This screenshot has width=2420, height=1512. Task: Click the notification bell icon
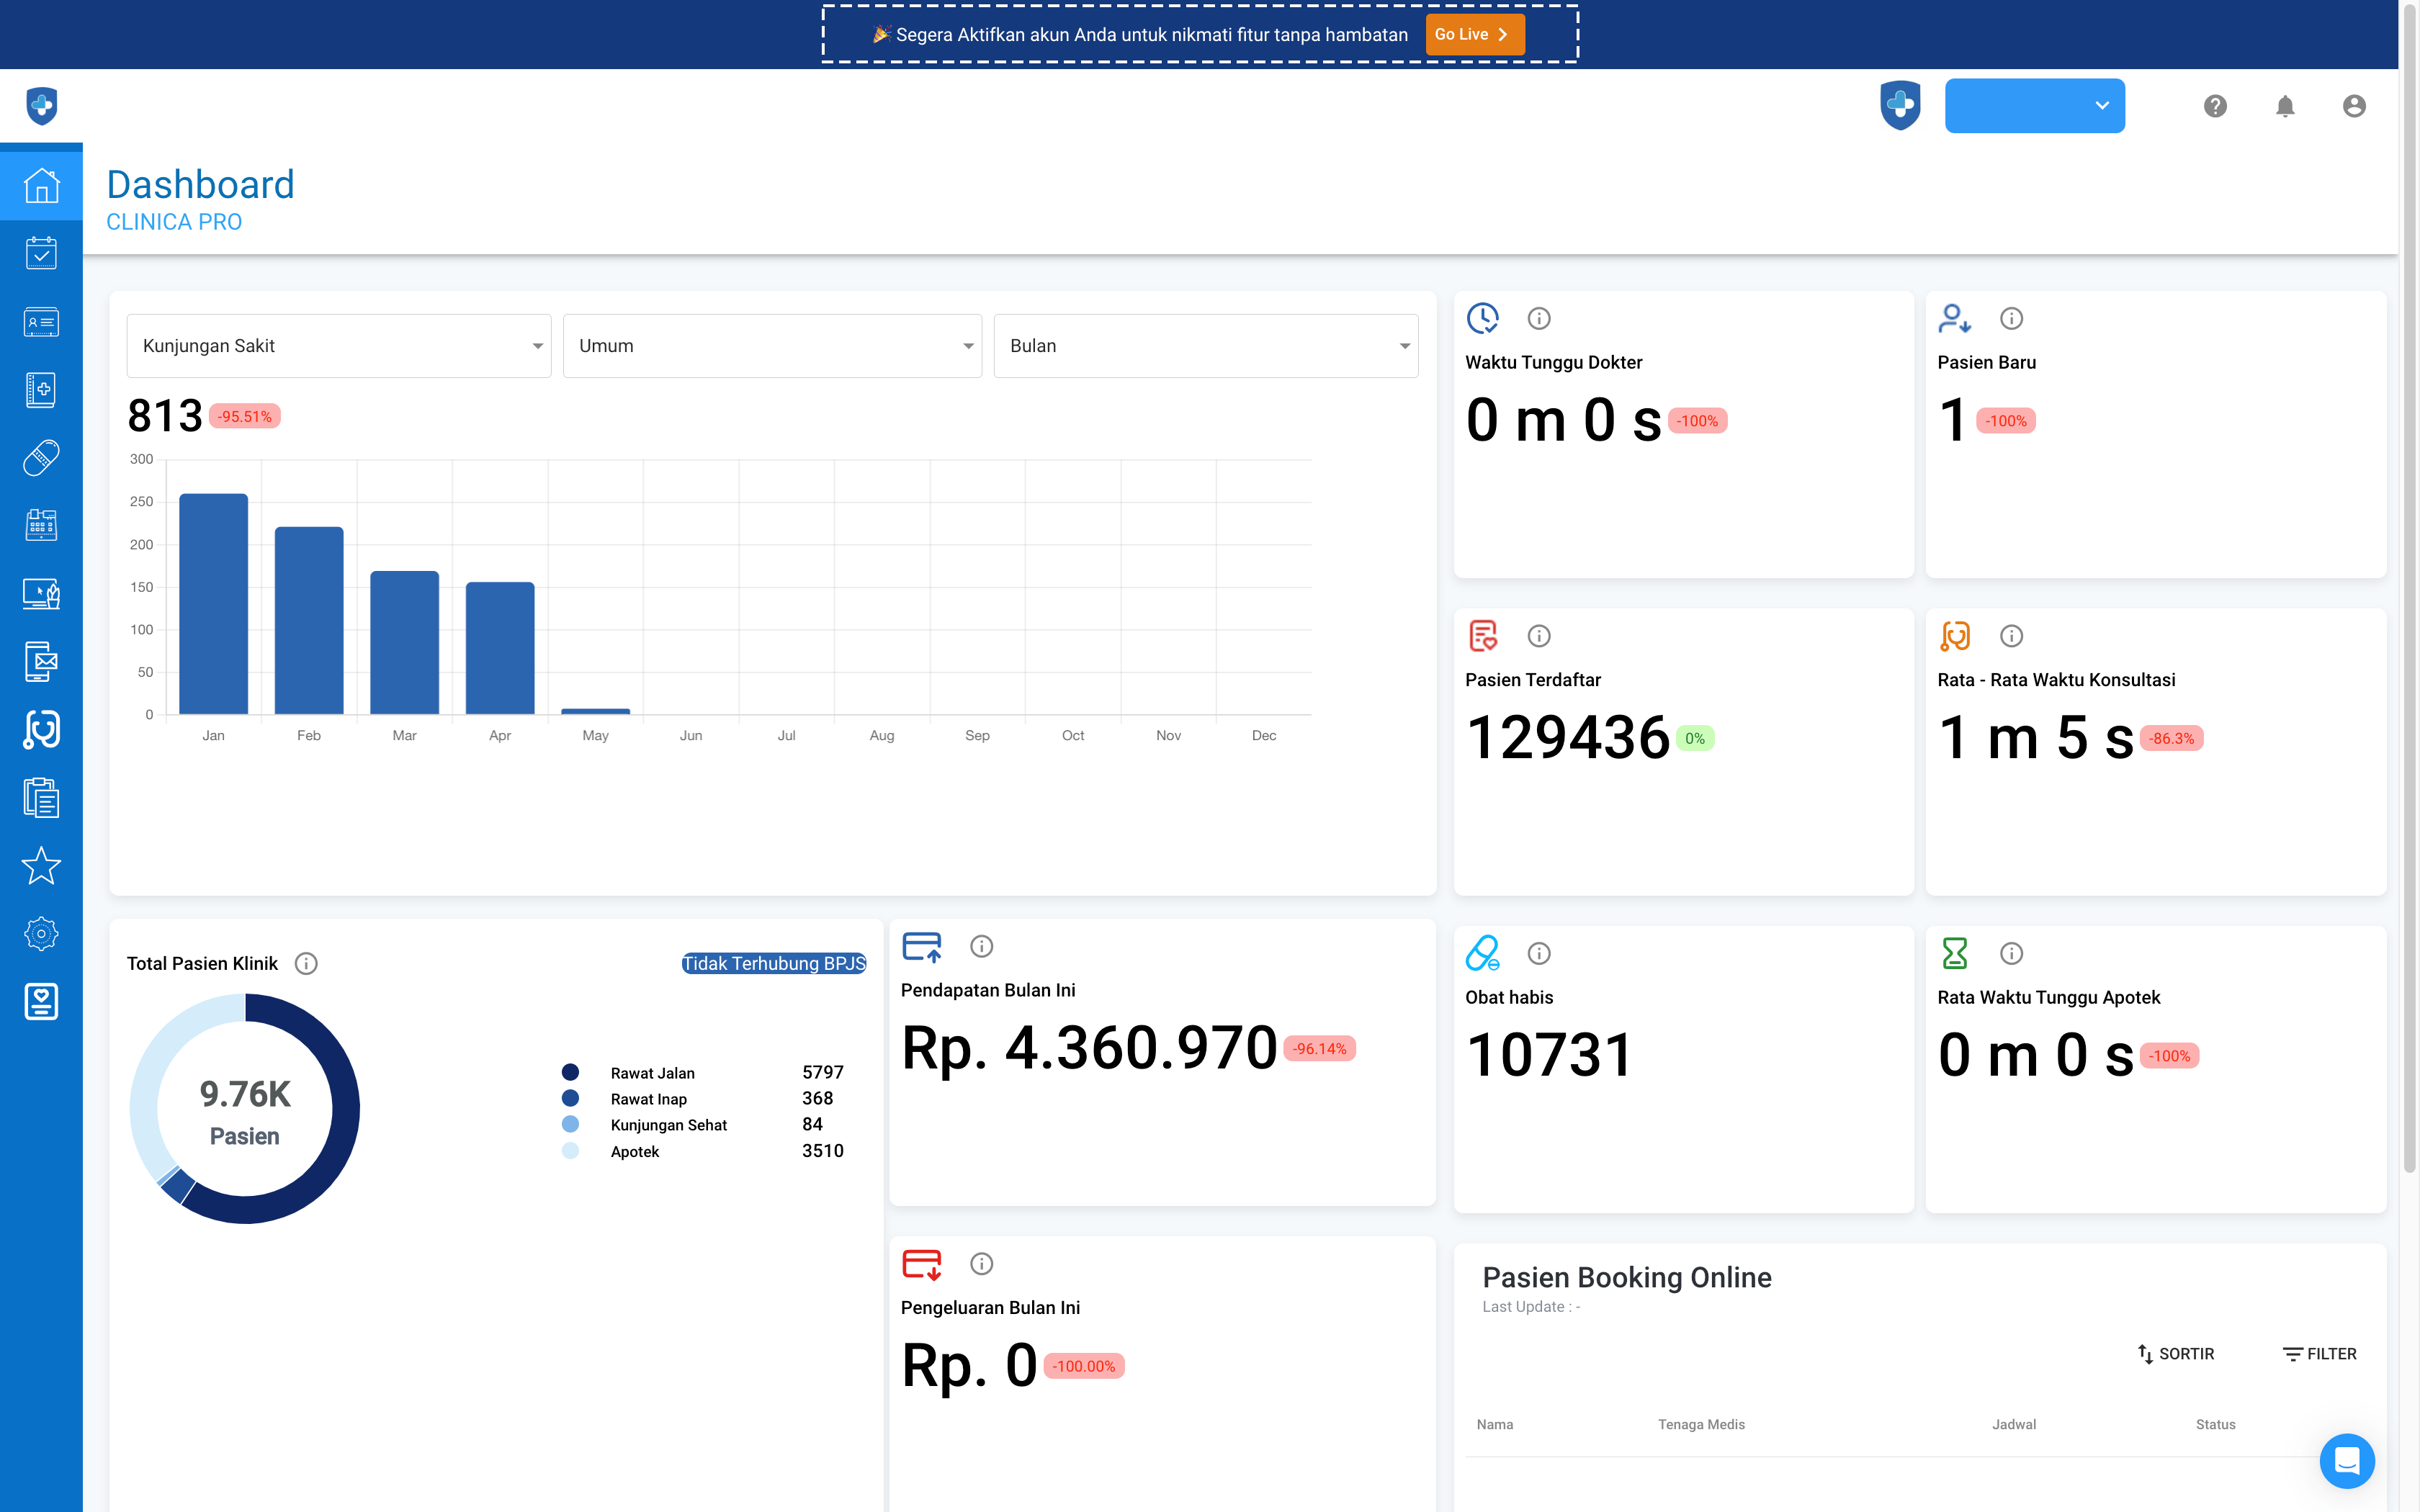[x=2284, y=106]
